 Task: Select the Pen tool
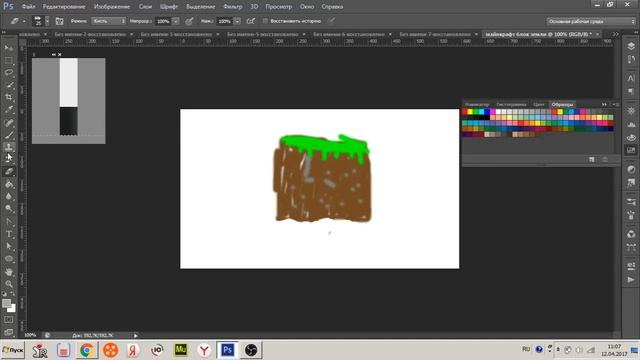pyautogui.click(x=9, y=222)
